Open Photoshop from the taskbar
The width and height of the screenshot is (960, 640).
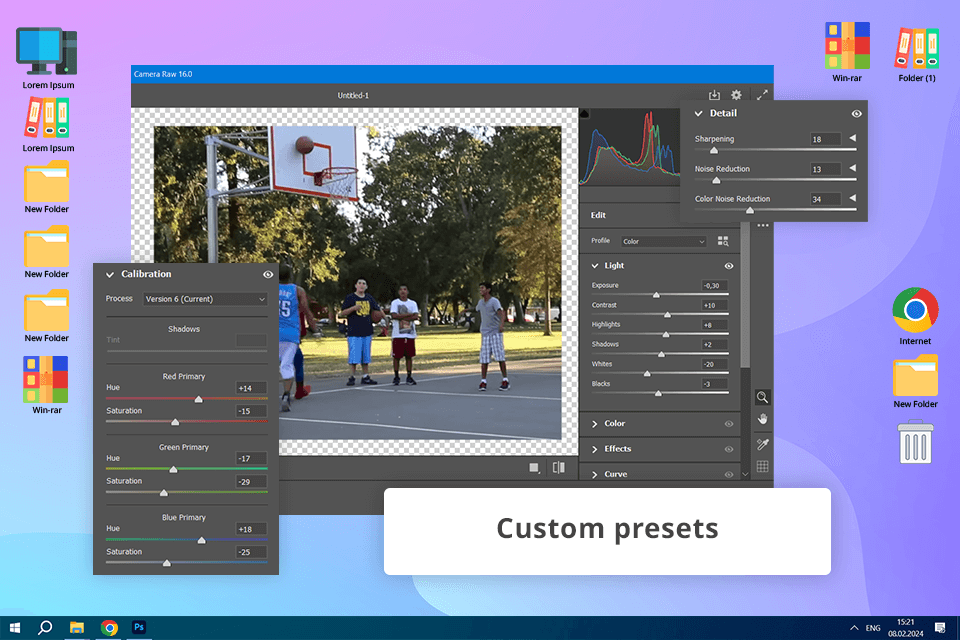pos(139,627)
